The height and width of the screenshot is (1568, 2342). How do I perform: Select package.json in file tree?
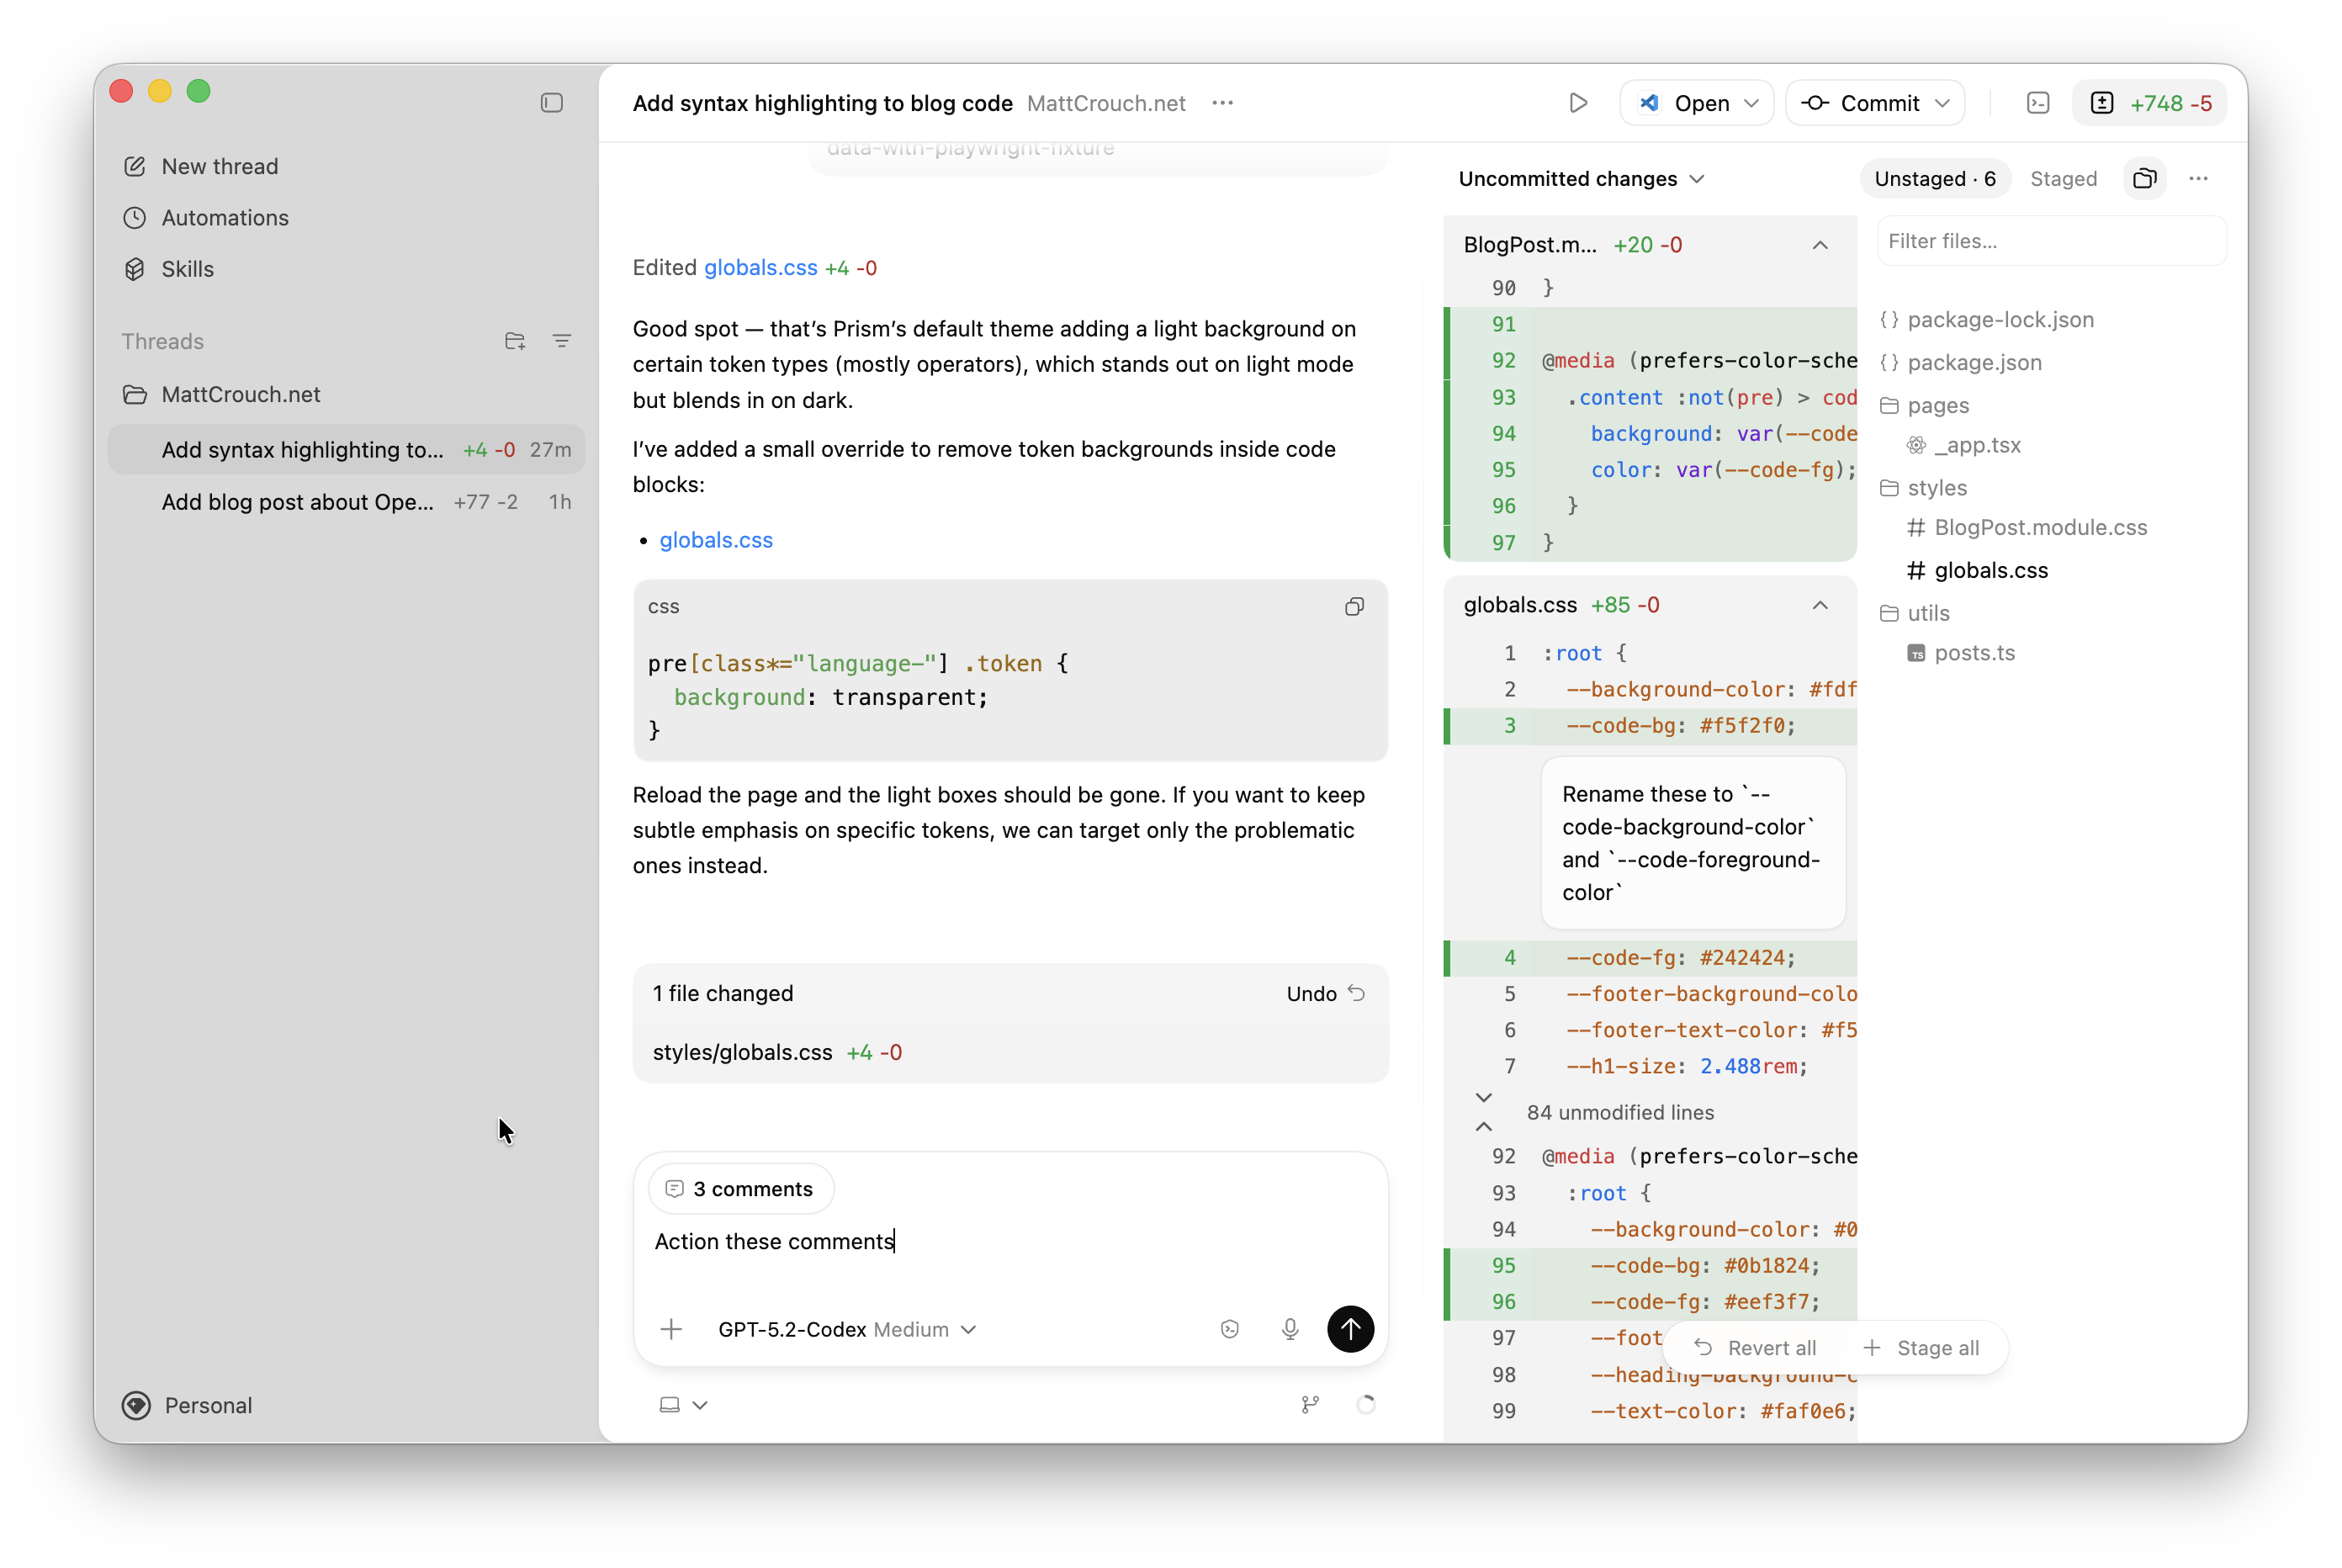[x=1961, y=363]
